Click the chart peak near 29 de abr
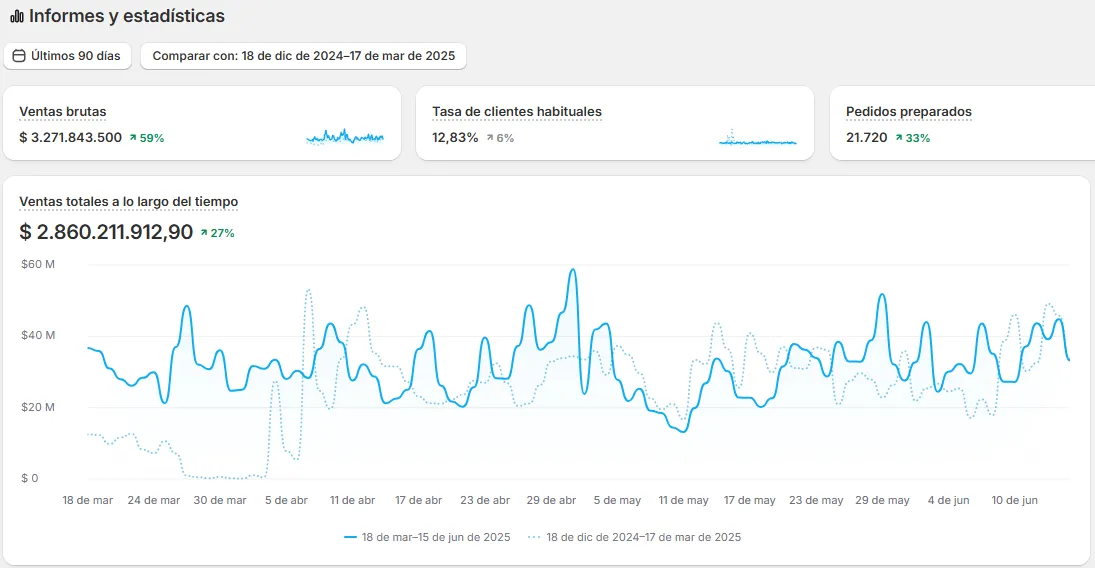 click(x=573, y=270)
